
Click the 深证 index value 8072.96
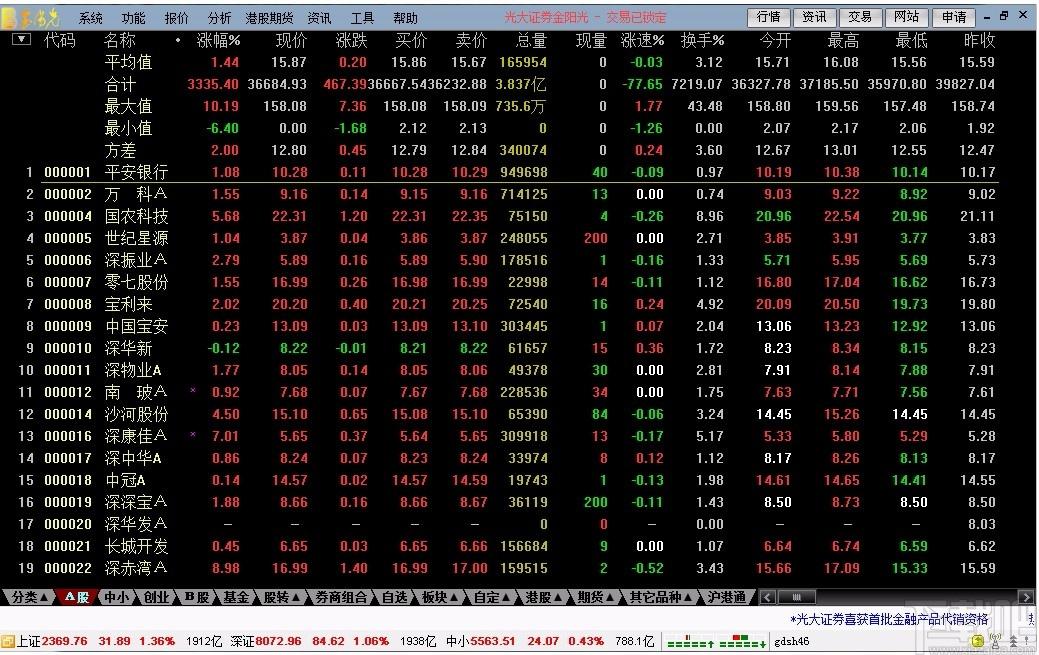point(278,641)
